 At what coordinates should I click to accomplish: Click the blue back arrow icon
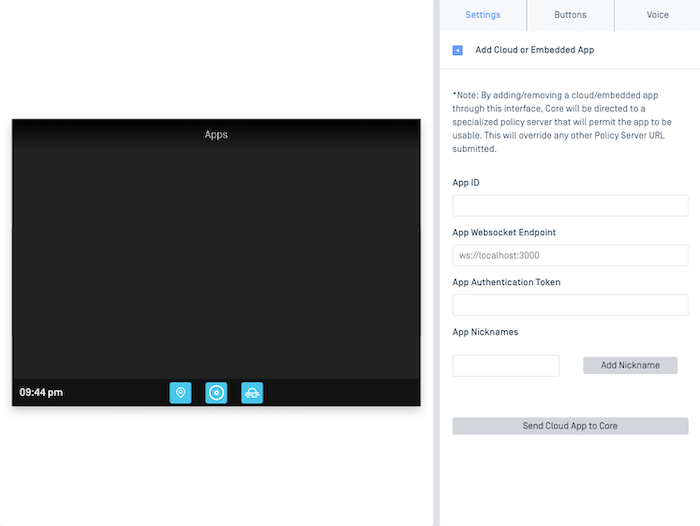458,50
